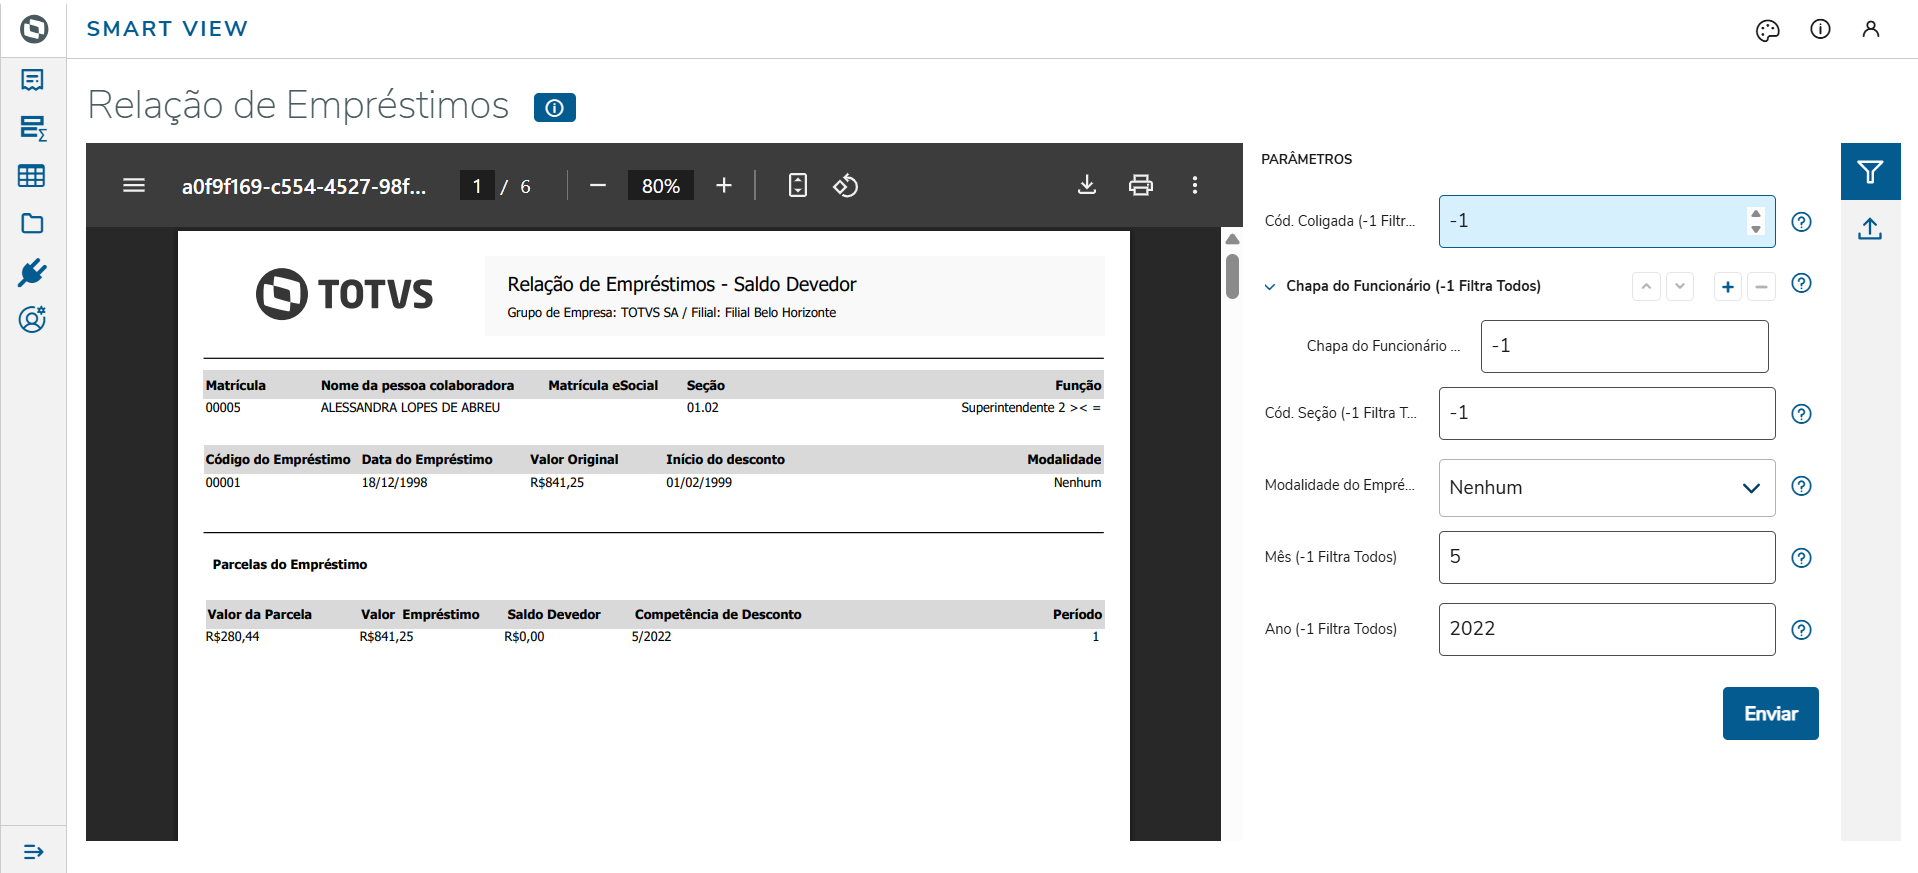The image size is (1918, 873).
Task: Zoom out of the PDF document
Action: pyautogui.click(x=598, y=185)
